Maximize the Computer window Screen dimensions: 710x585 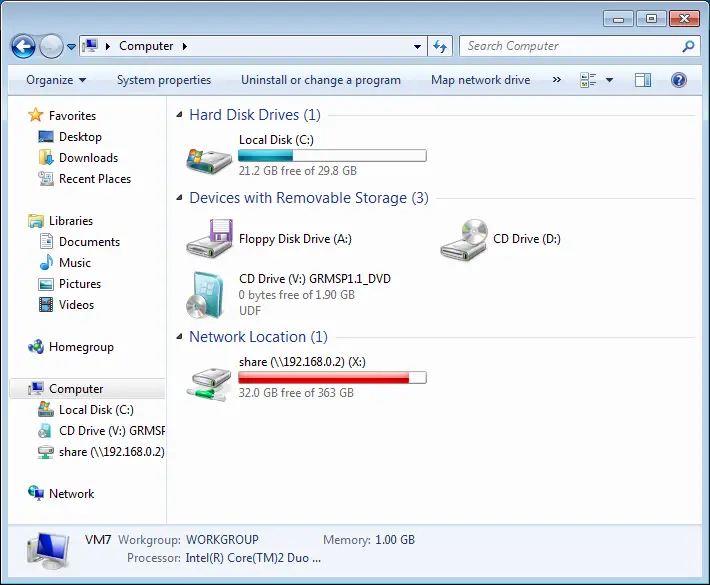point(651,19)
